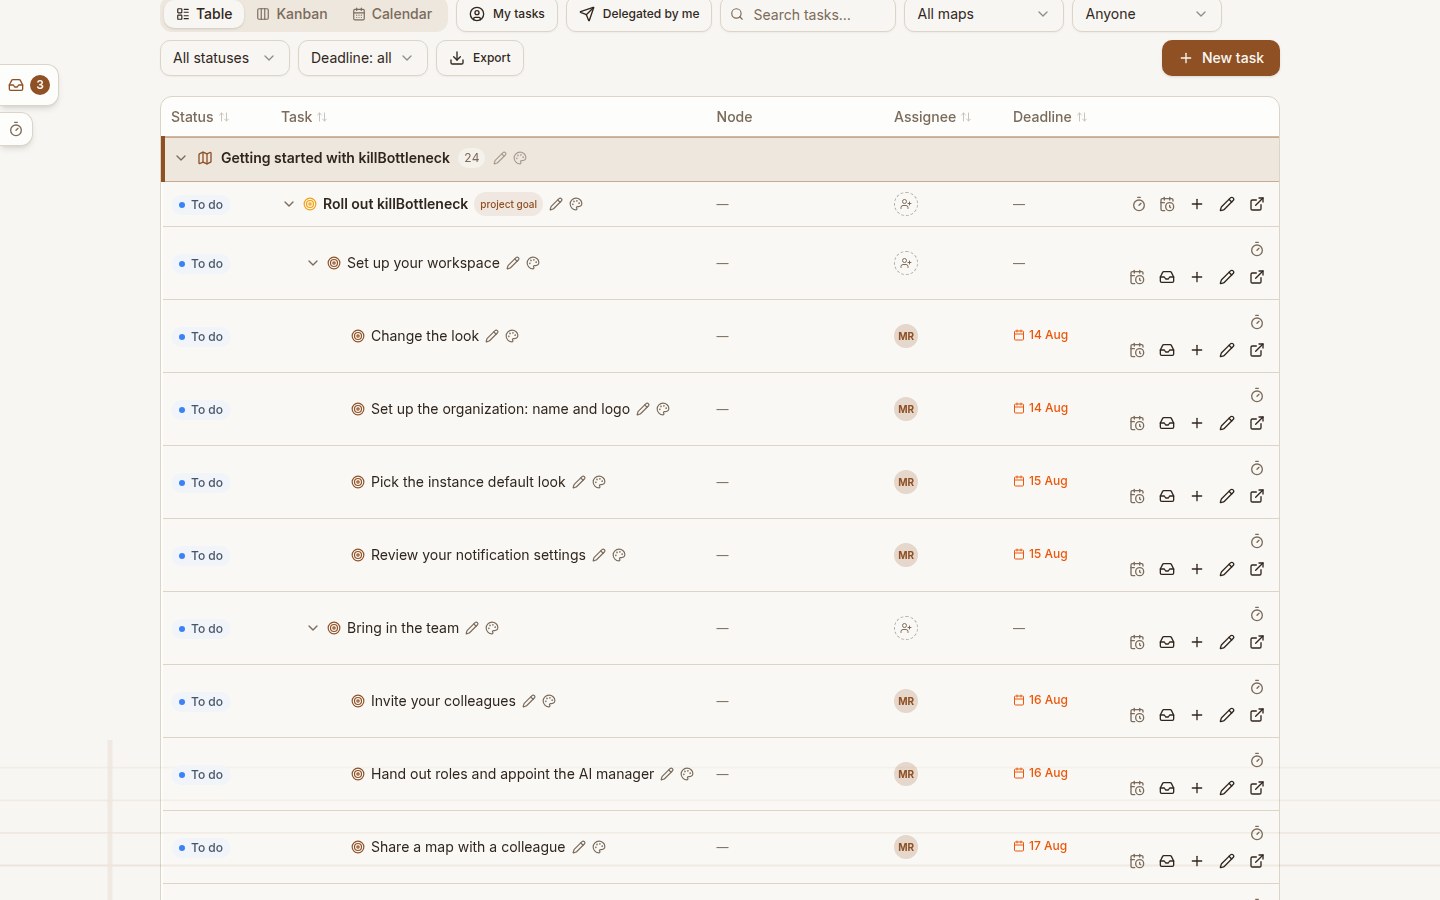
Task: Collapse Roll out killBottleneck subtasks
Action: tap(289, 204)
